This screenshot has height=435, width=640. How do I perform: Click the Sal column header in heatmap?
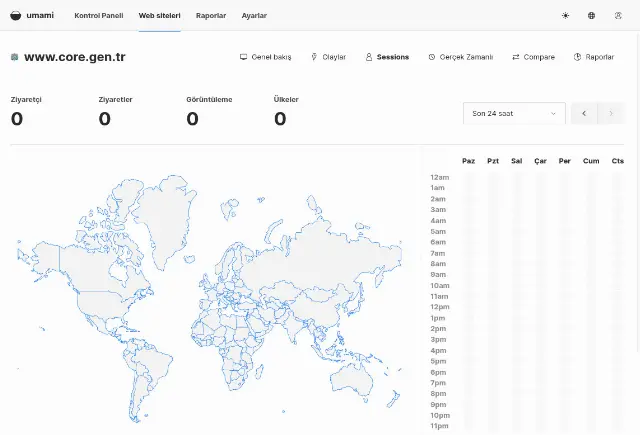coord(517,161)
